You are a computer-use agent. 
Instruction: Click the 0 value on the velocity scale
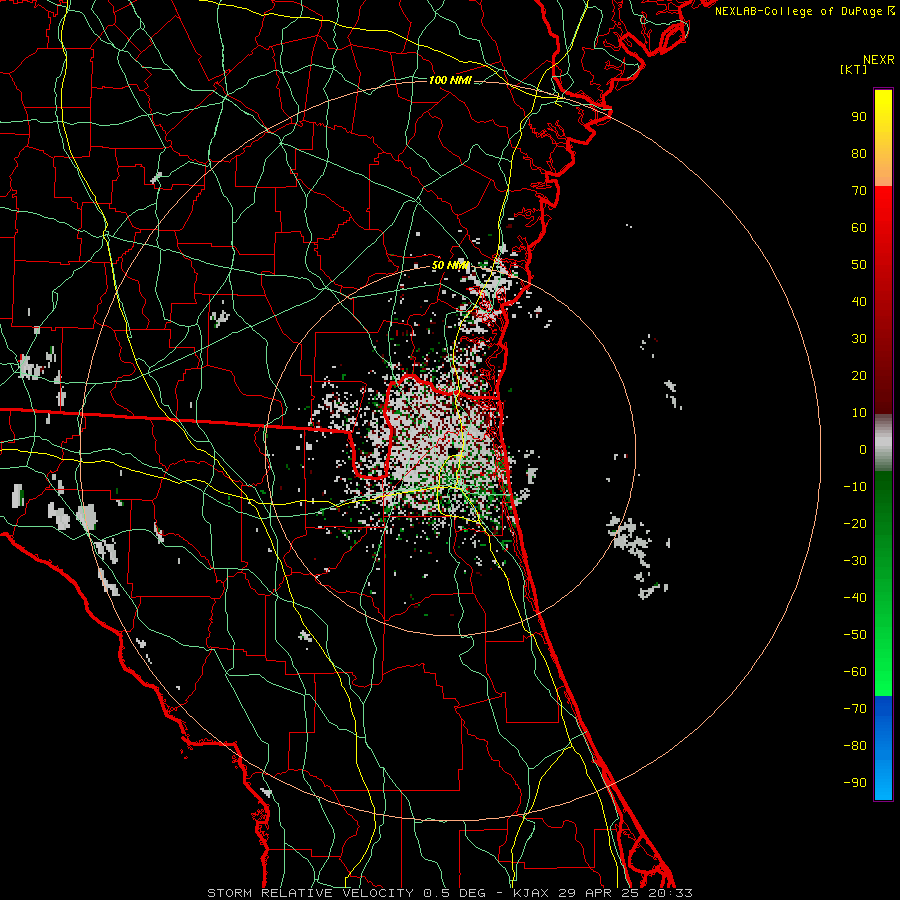click(x=863, y=449)
